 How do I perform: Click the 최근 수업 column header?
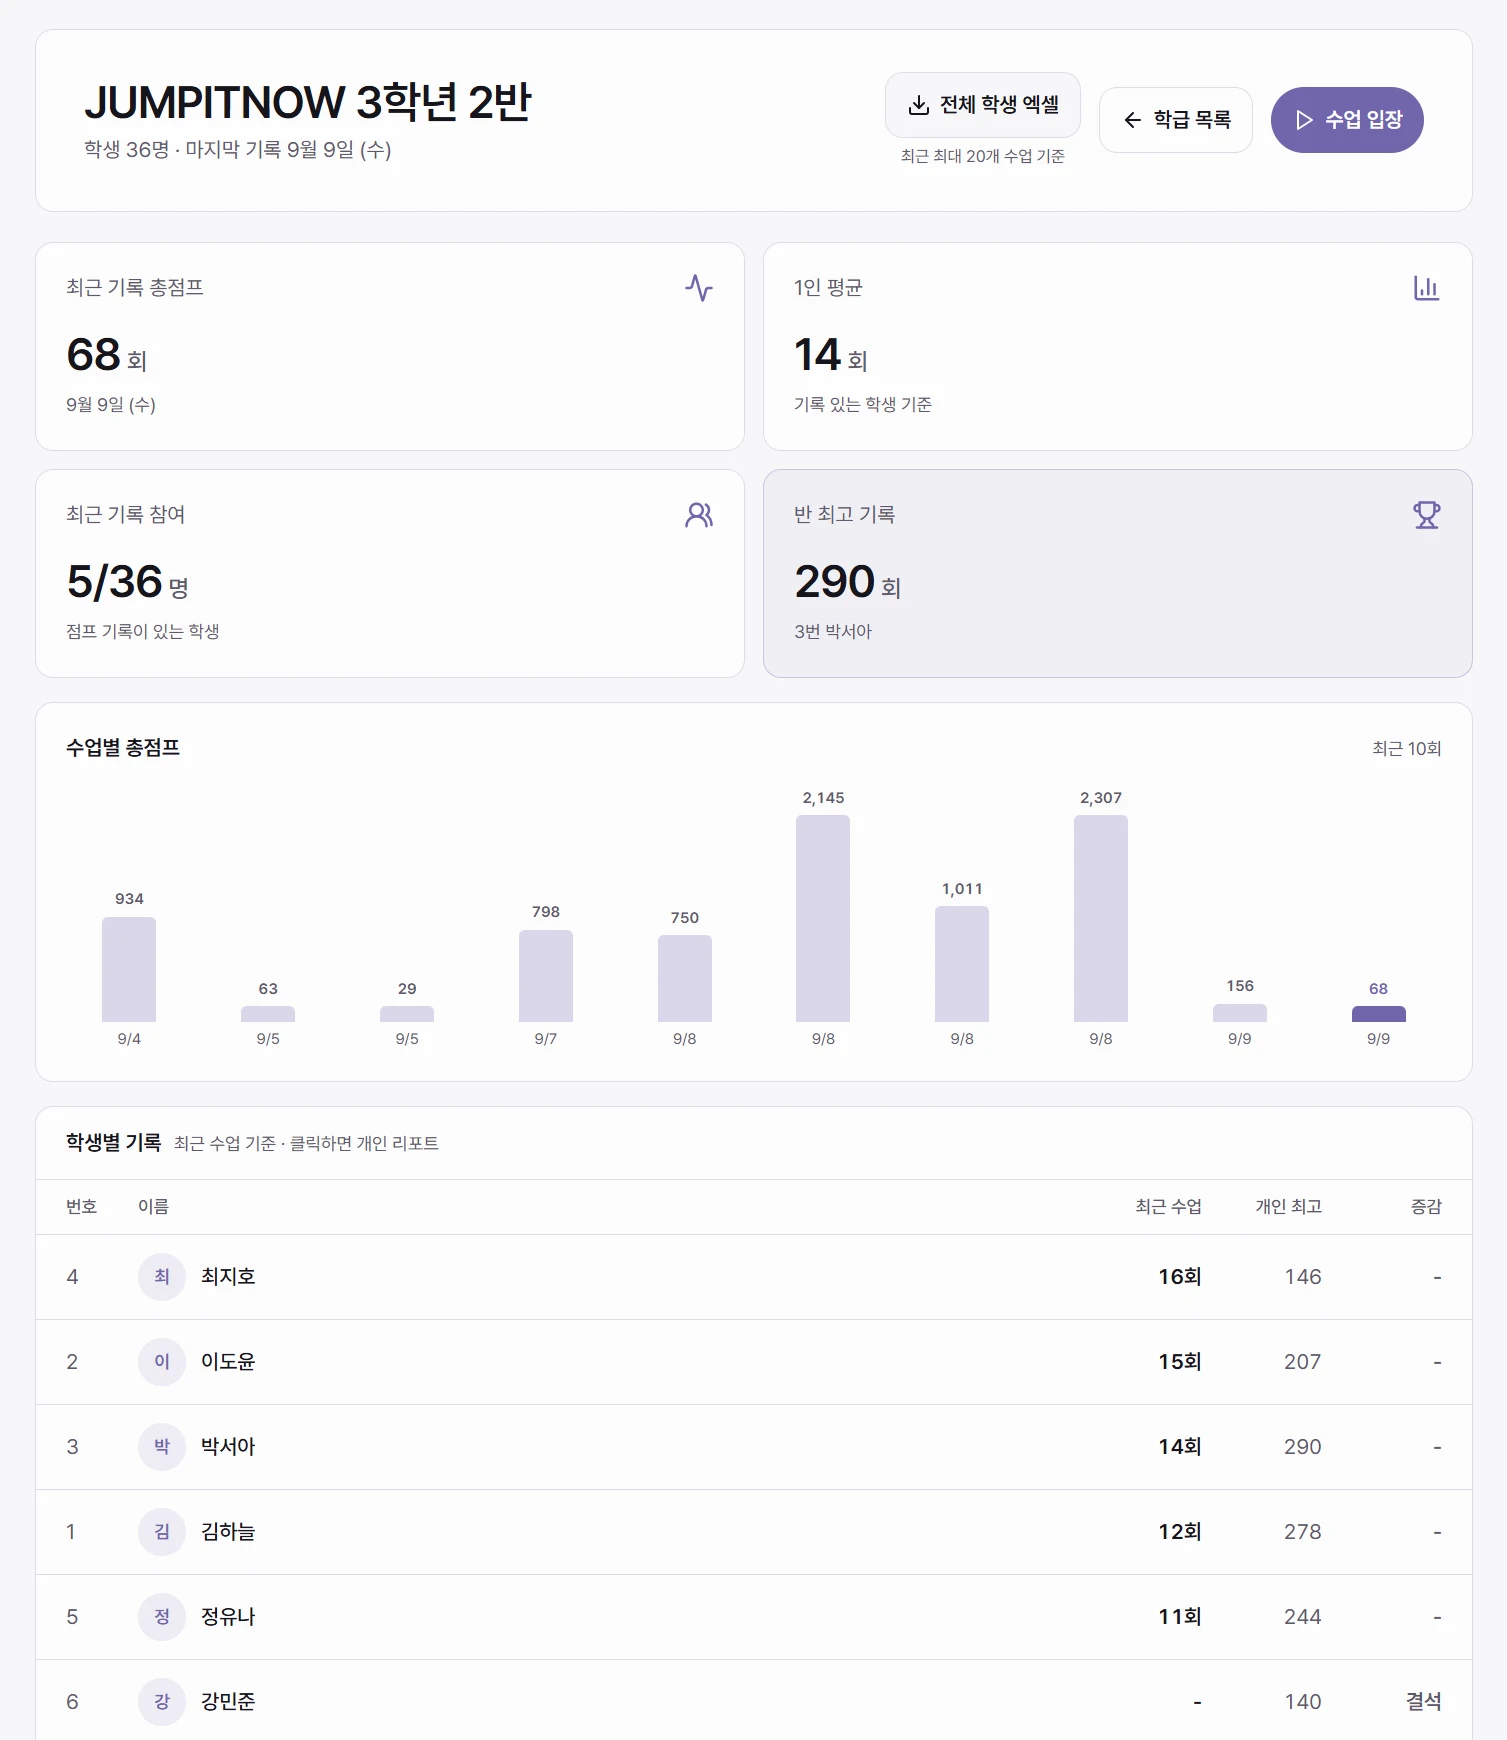coord(1168,1207)
